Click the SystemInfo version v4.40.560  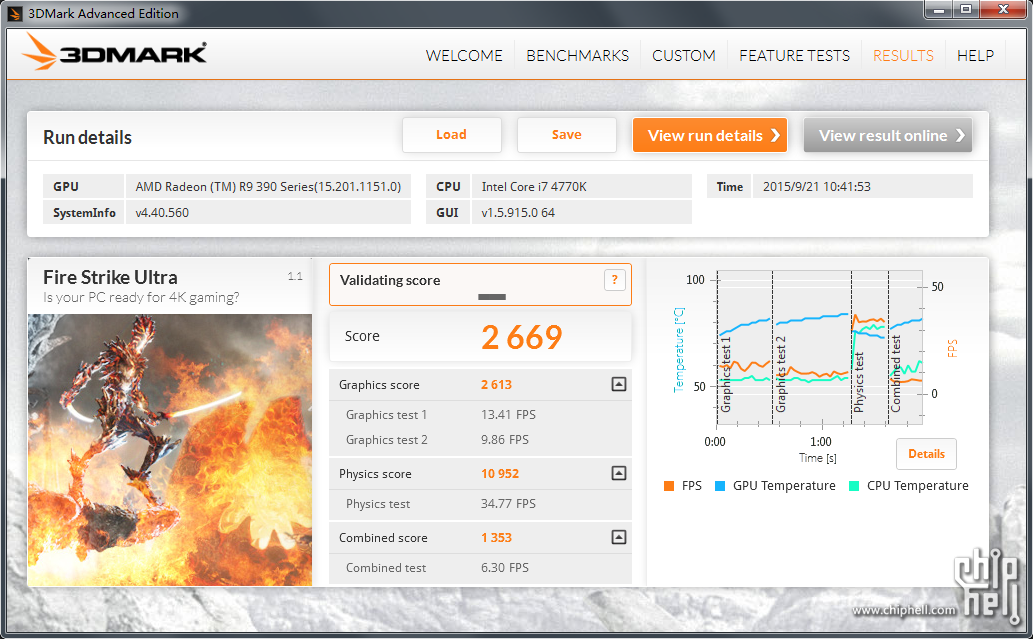(x=162, y=213)
